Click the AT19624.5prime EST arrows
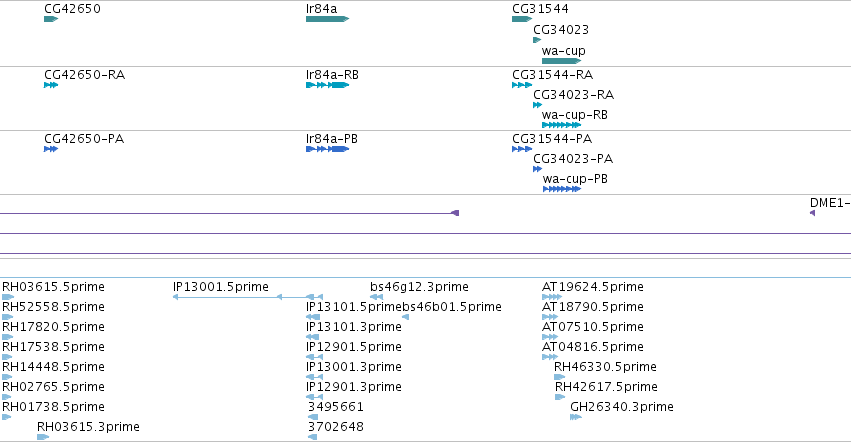Viewport: 851px width, 442px height. [552, 296]
